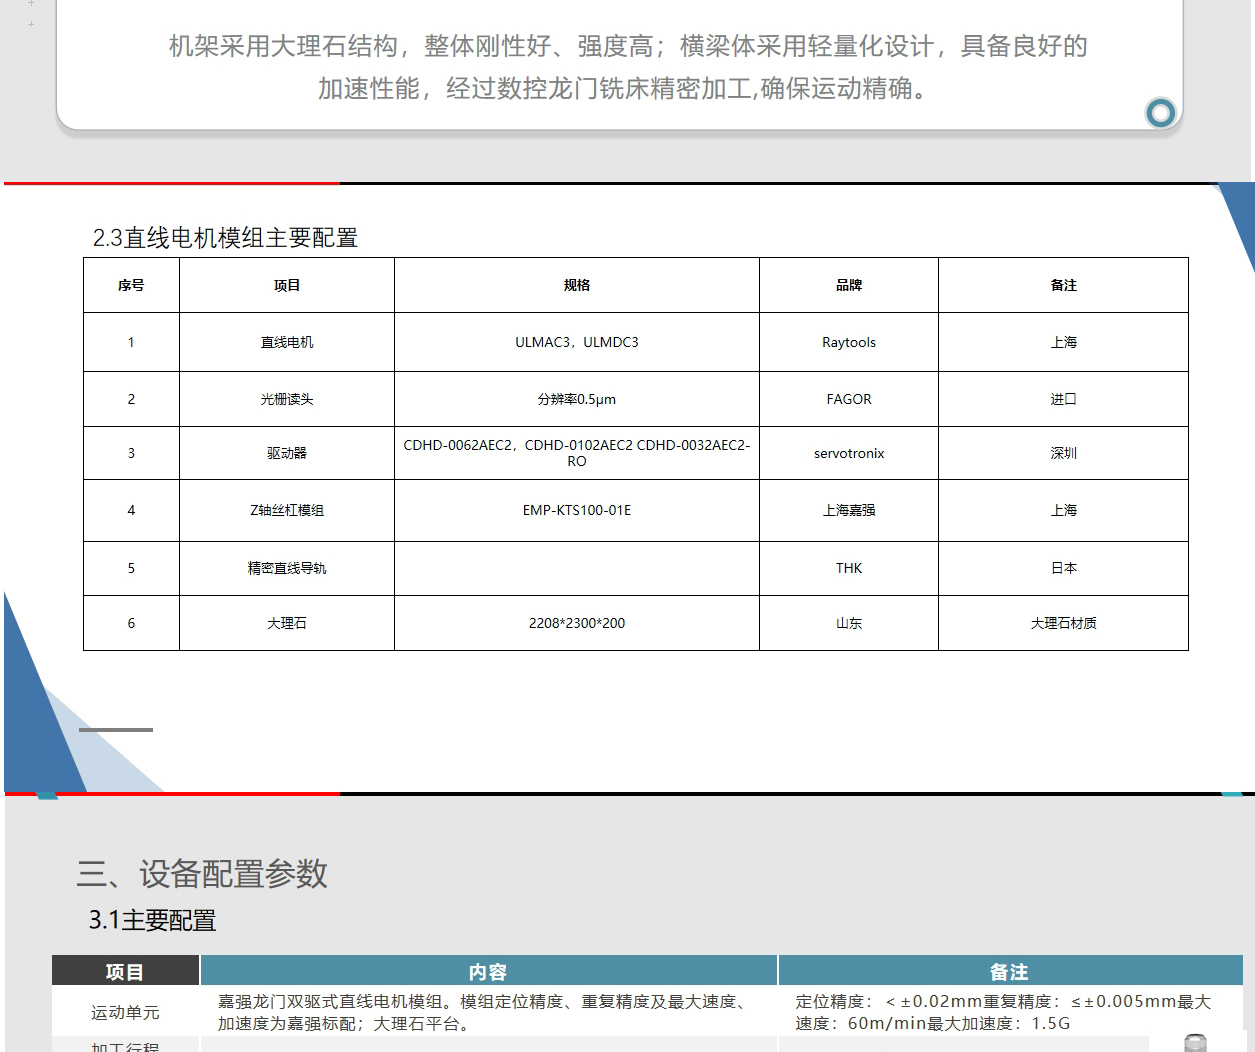Image resolution: width=1255 pixels, height=1052 pixels.
Task: Select the ULMAC3, ULMDC3 specification cell
Action: tap(576, 343)
